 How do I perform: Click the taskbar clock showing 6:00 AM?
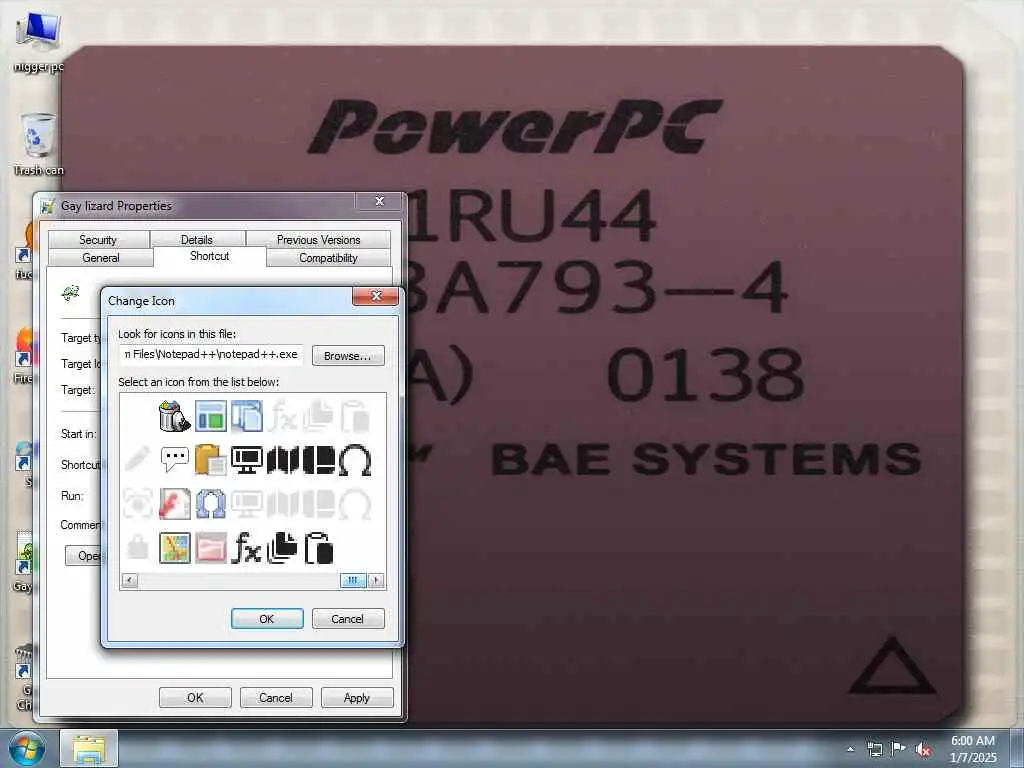(972, 749)
